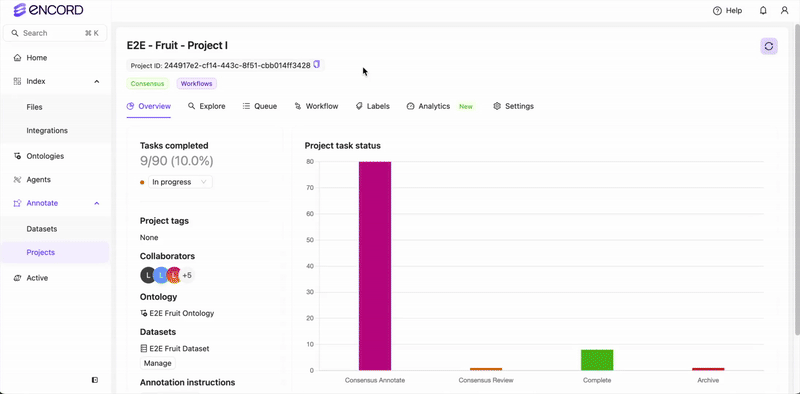The height and width of the screenshot is (394, 800).
Task: Click the Project task status heading
Action: (343, 146)
